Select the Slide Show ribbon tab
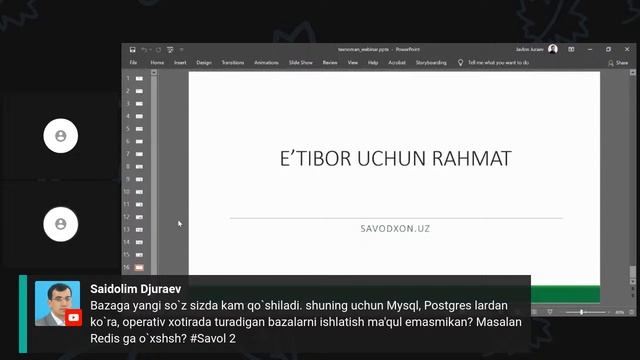Viewport: 640px width, 360px height. pyautogui.click(x=300, y=62)
